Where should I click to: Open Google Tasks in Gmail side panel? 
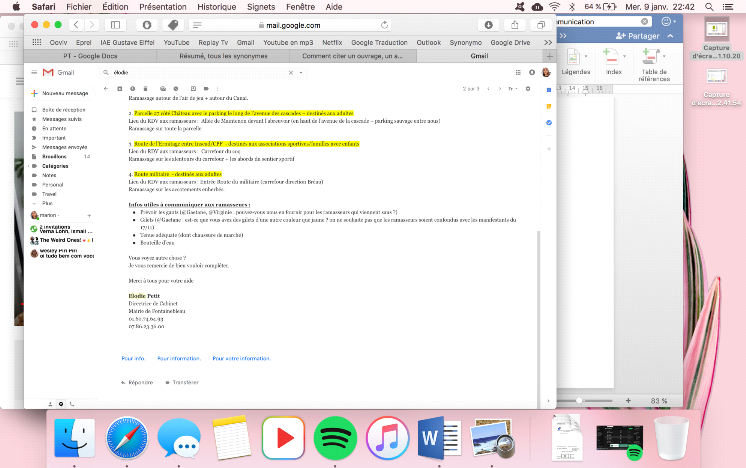click(549, 123)
